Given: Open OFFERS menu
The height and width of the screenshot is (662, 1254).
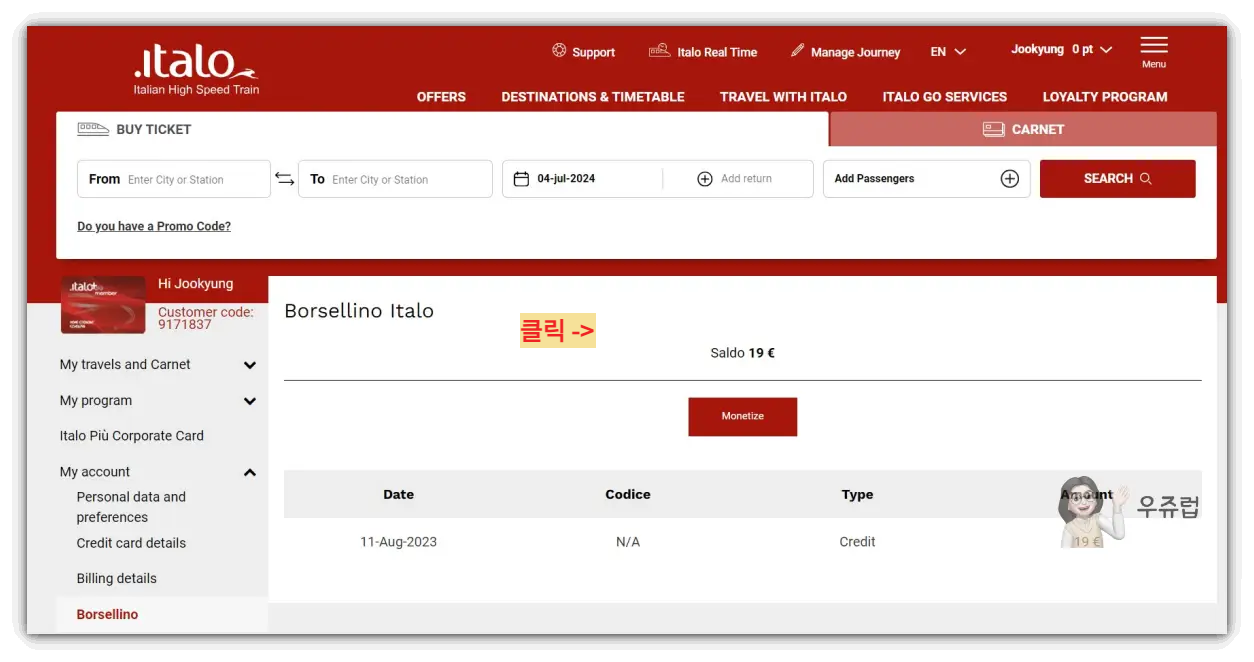Looking at the screenshot, I should tap(441, 97).
